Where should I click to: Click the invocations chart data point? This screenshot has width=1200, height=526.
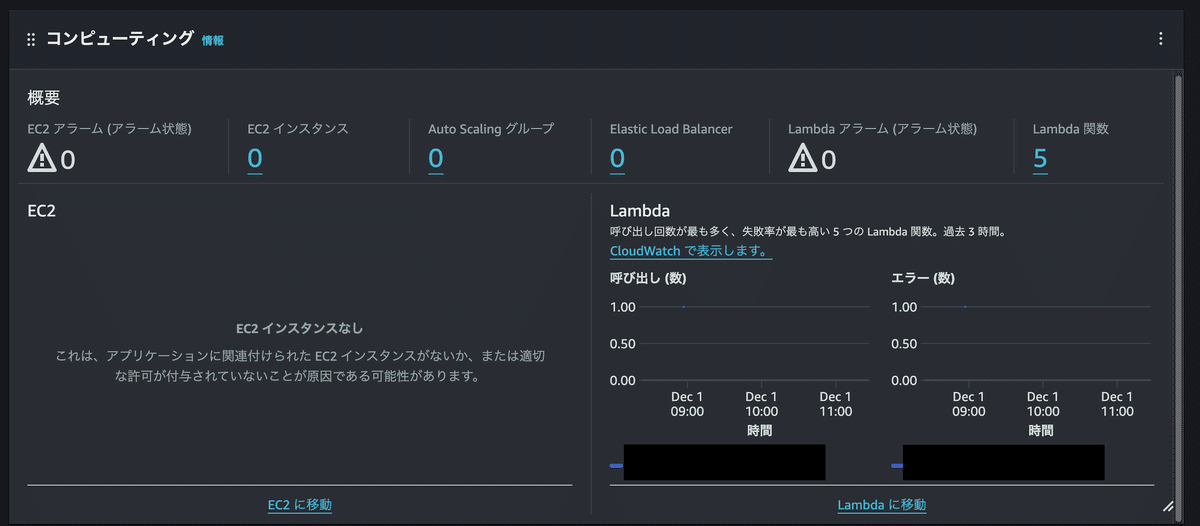pos(684,307)
